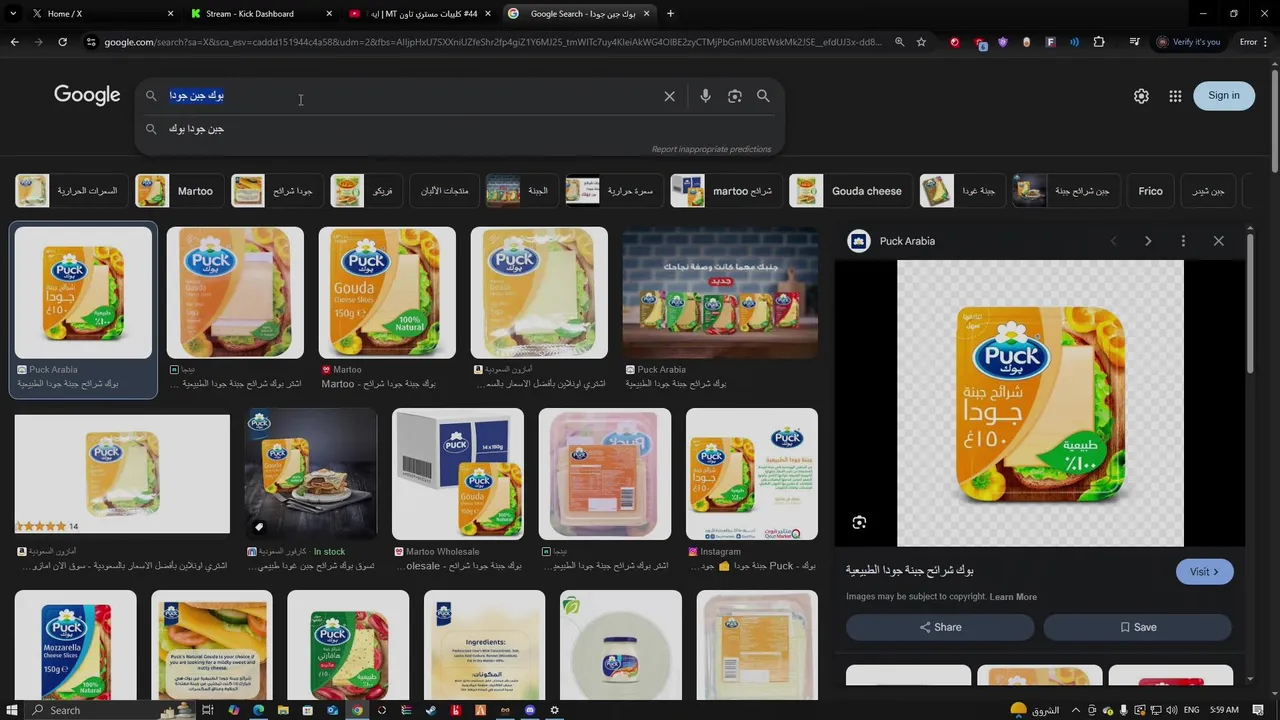Click the Google logo
Screen dimensions: 1280x720
87,95
